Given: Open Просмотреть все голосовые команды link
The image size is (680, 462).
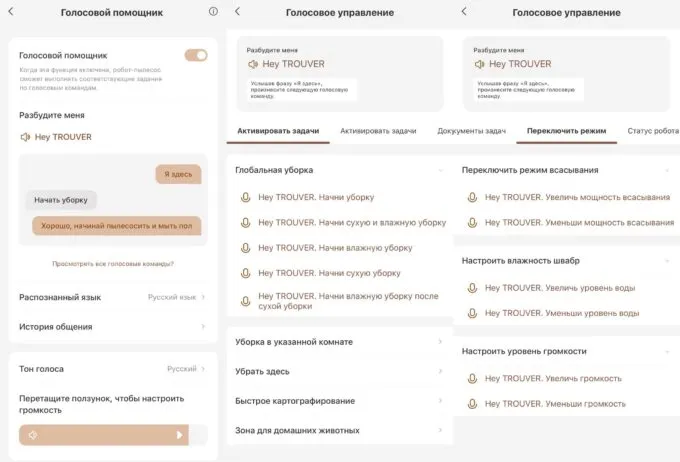Looking at the screenshot, I should pyautogui.click(x=112, y=264).
